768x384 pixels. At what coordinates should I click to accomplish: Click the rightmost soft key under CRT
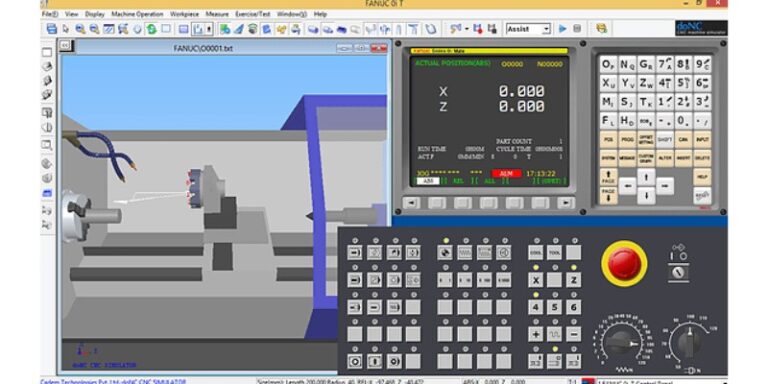566,203
